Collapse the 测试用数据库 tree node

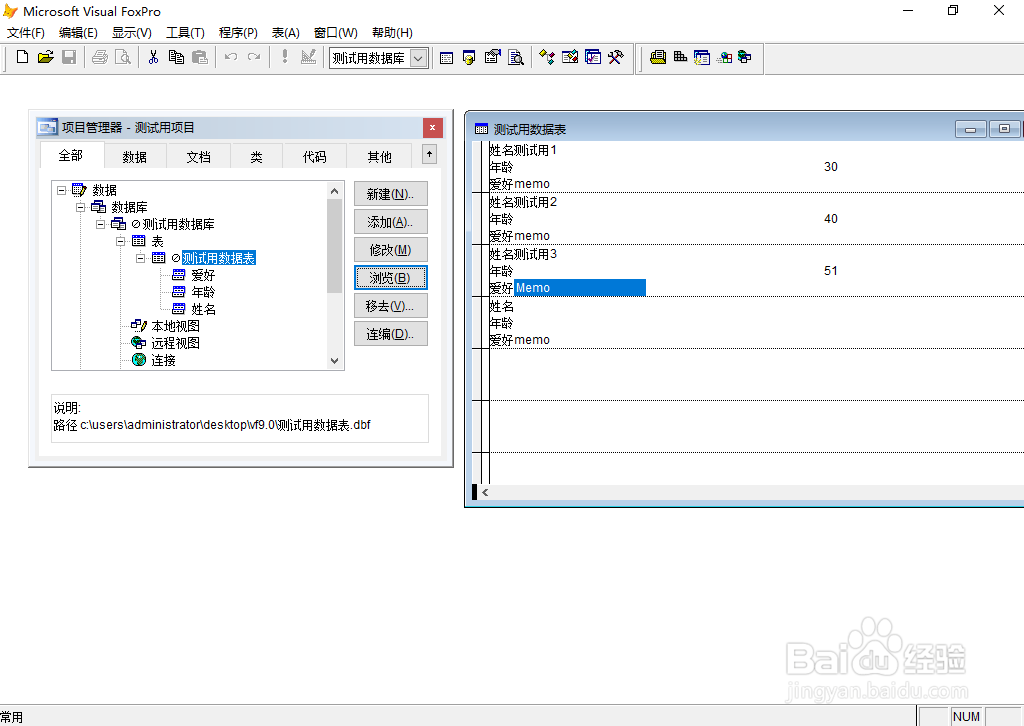click(101, 225)
